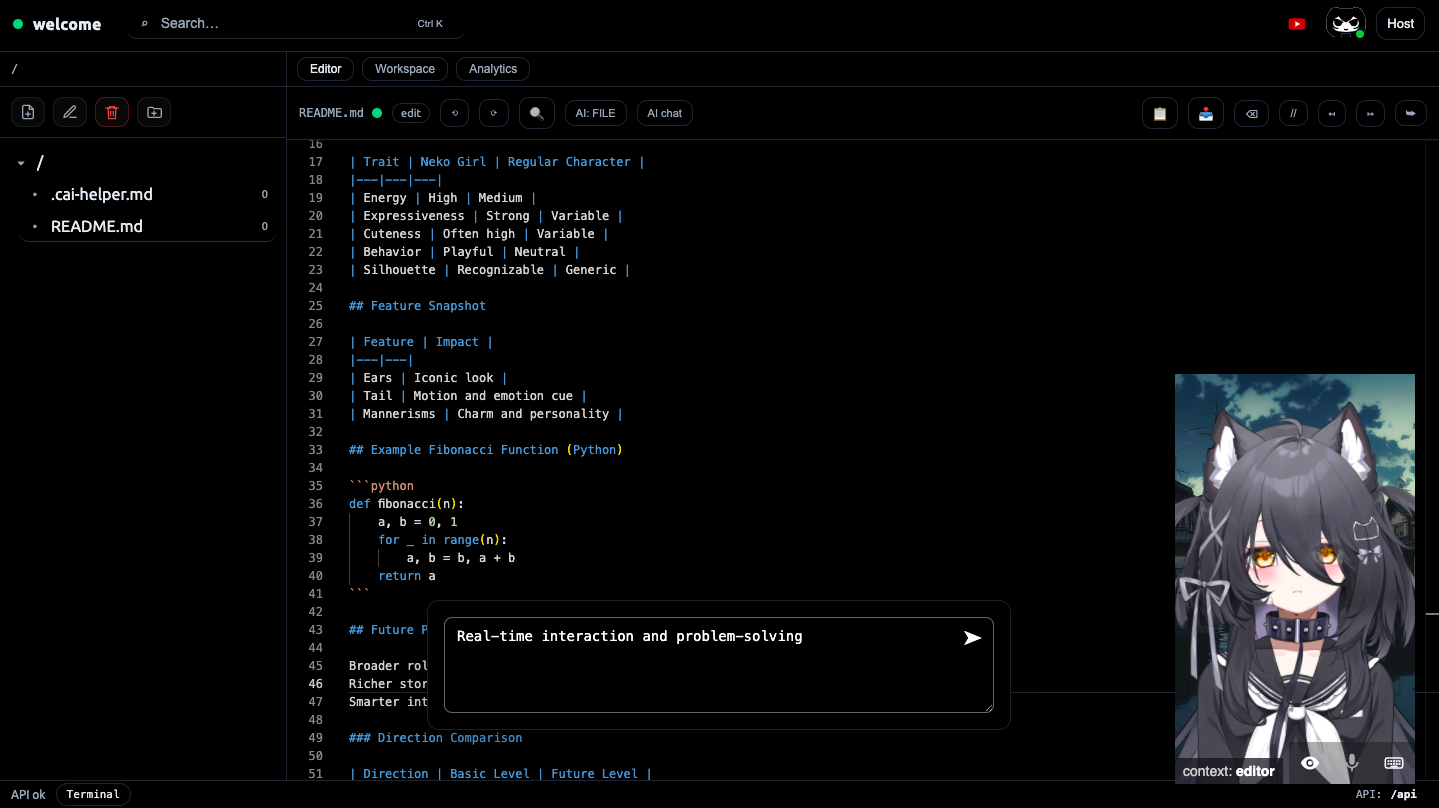
Task: Click the '### Direction Comparison' heading line
Action: coord(436,738)
